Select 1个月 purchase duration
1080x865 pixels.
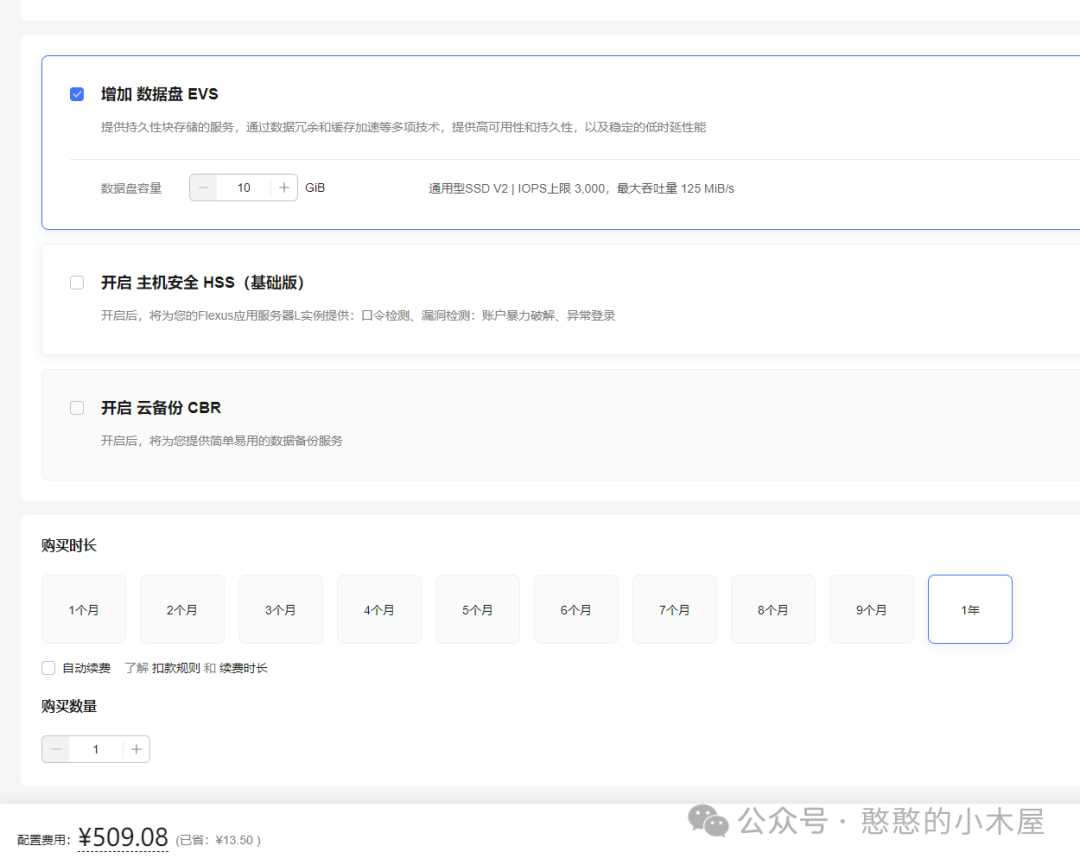point(84,609)
